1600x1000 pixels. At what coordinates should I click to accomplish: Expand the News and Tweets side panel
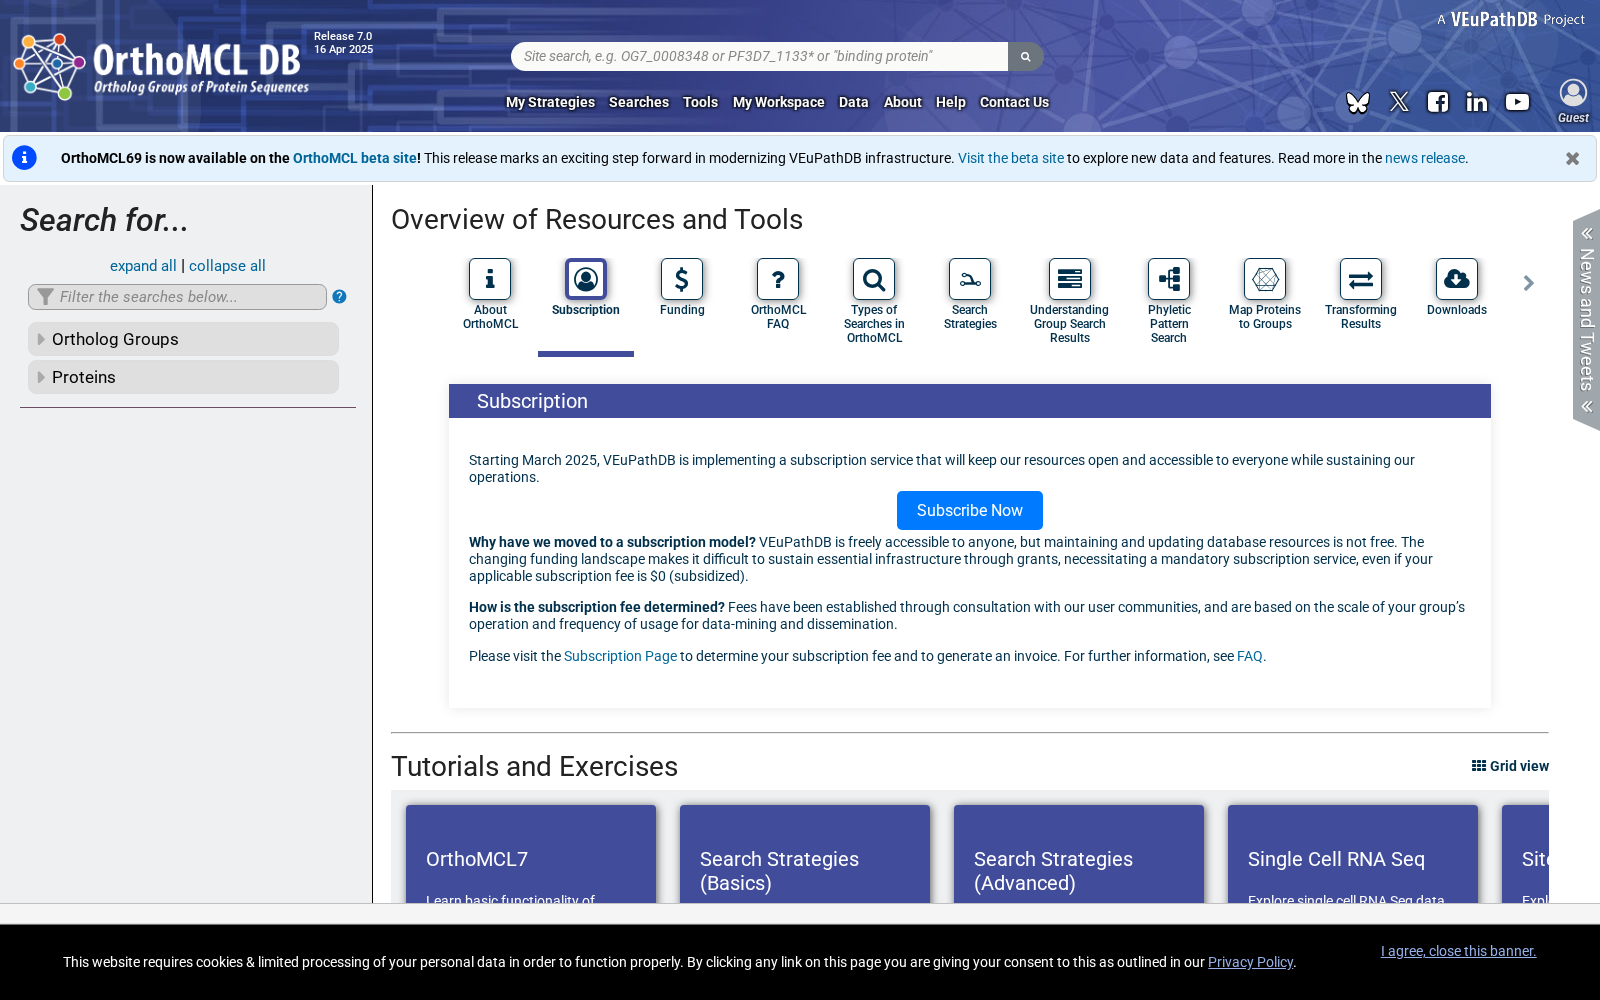click(1586, 320)
